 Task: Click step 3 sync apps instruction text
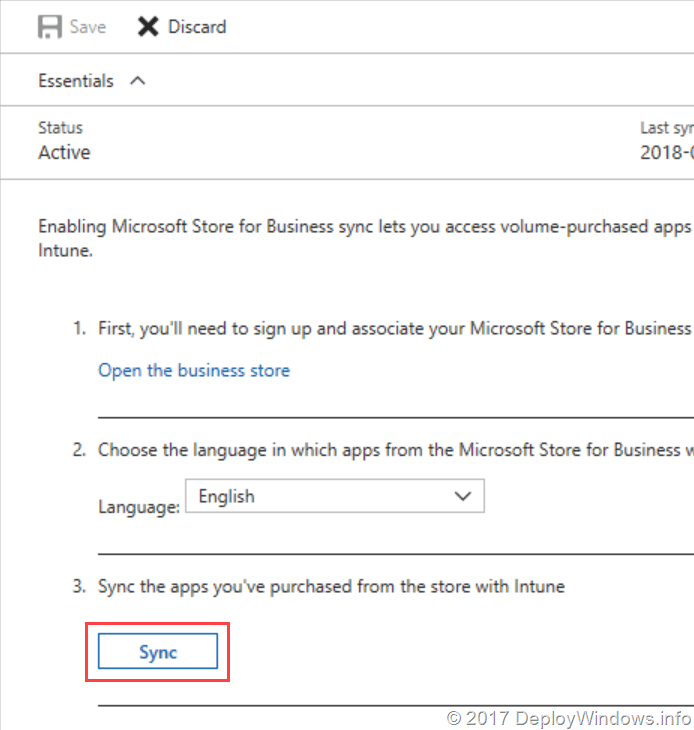click(x=330, y=586)
